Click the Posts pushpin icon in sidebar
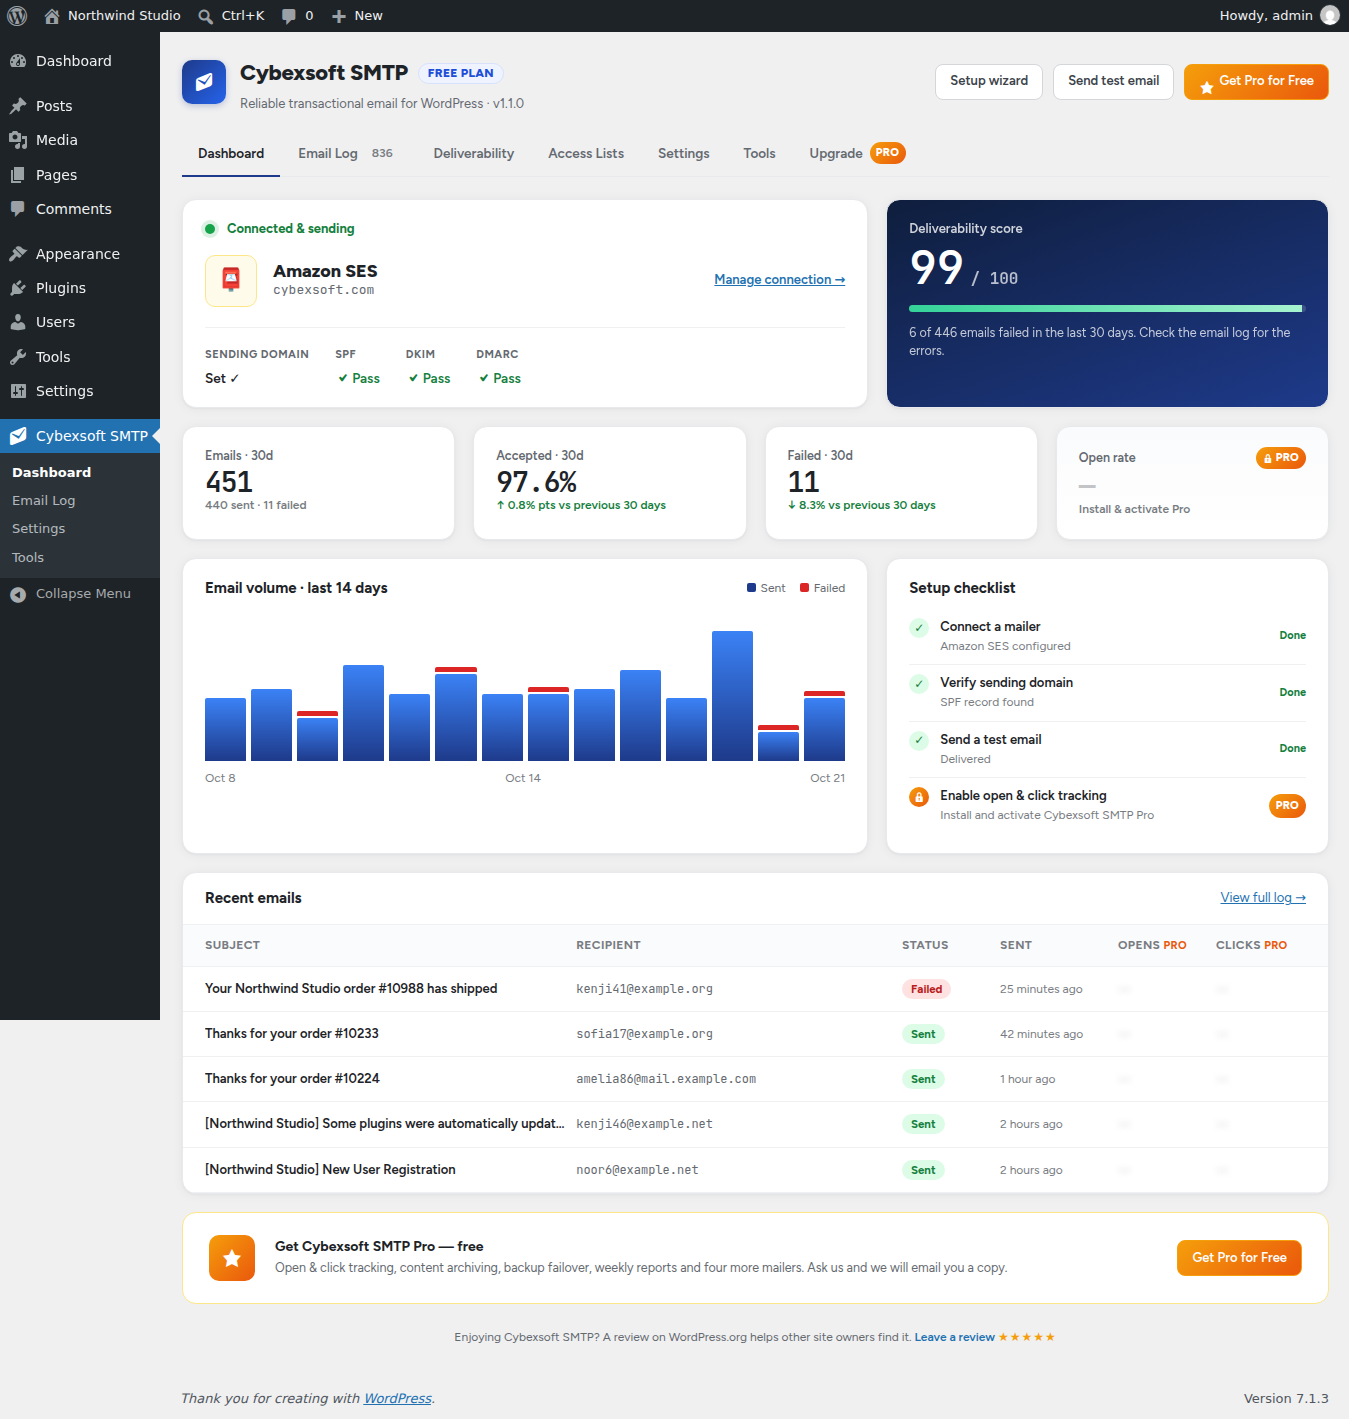 [x=18, y=106]
